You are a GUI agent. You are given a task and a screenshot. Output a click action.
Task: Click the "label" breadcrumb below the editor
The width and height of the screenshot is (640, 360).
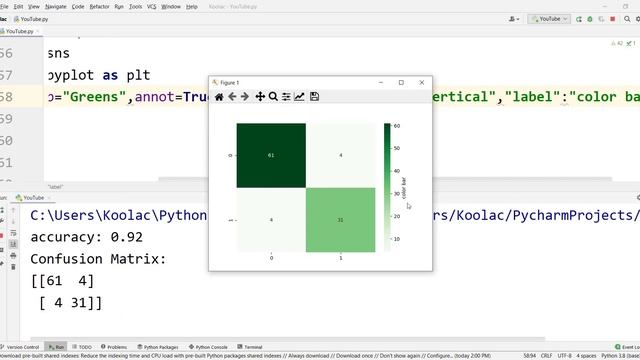point(55,187)
